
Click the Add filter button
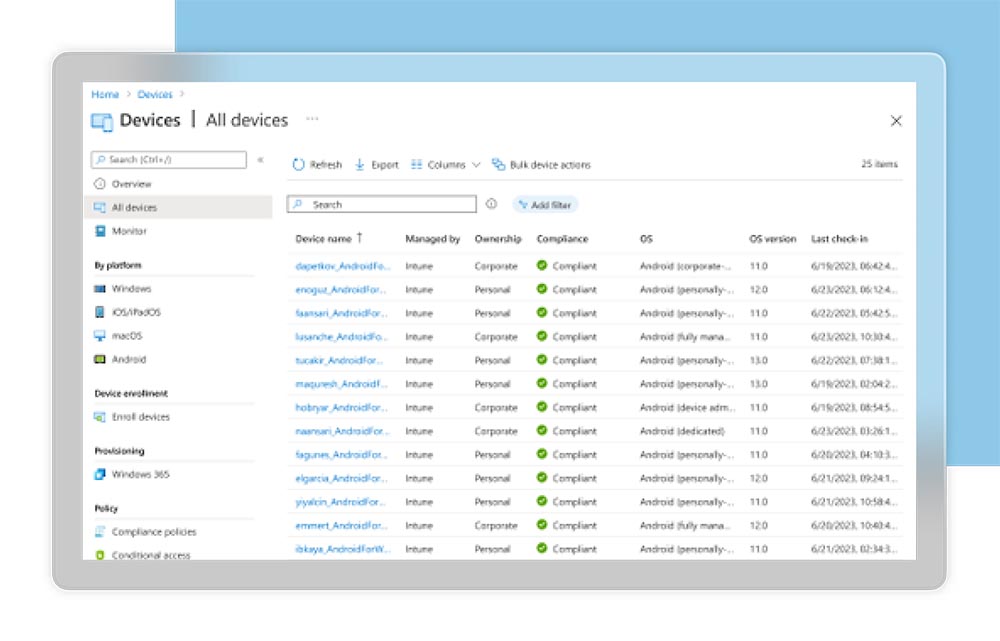point(545,205)
